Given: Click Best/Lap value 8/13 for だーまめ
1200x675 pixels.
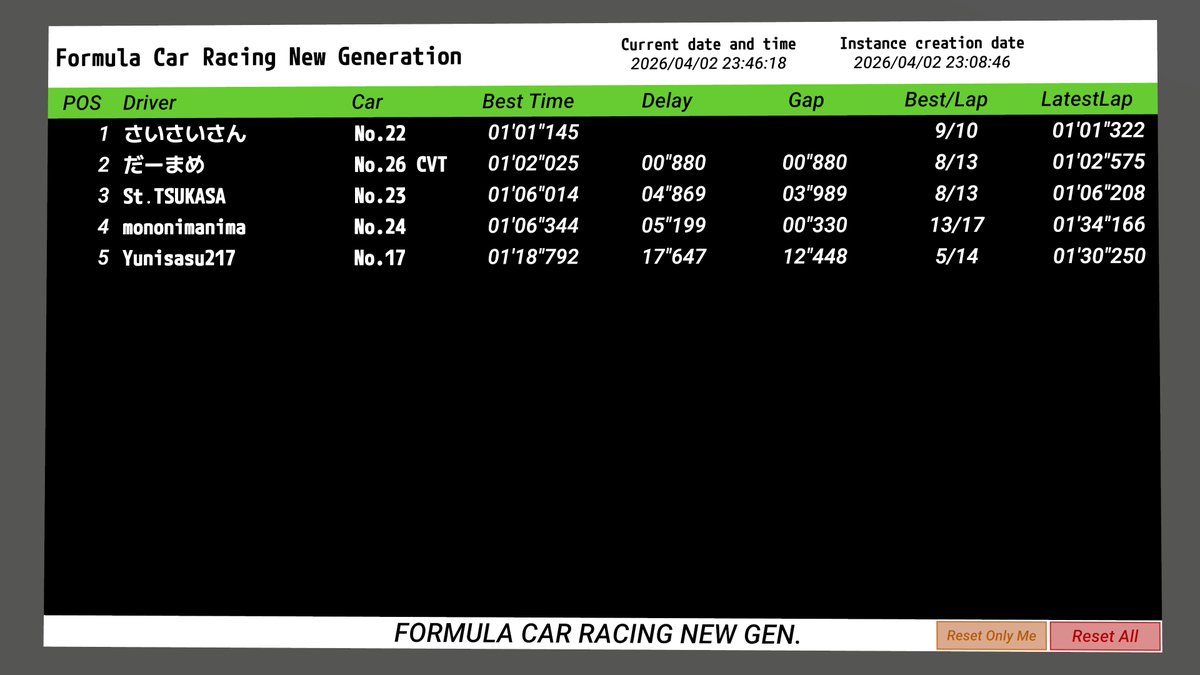Looking at the screenshot, I should (955, 162).
